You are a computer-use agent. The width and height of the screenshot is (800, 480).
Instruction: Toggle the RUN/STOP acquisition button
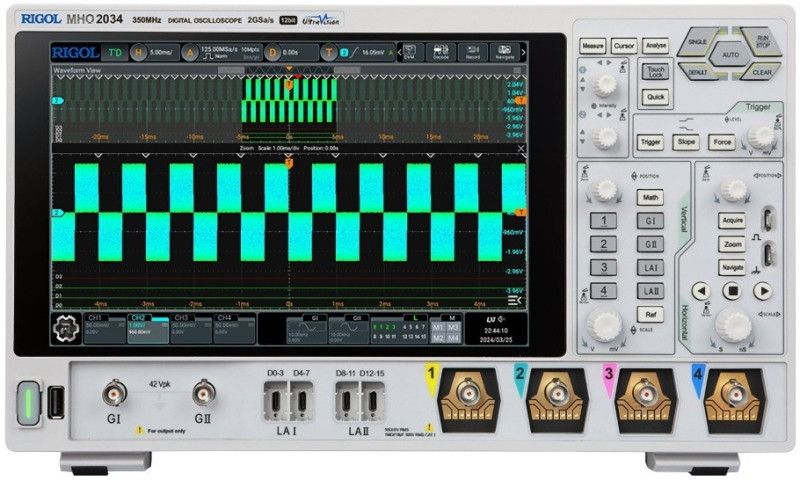[761, 42]
